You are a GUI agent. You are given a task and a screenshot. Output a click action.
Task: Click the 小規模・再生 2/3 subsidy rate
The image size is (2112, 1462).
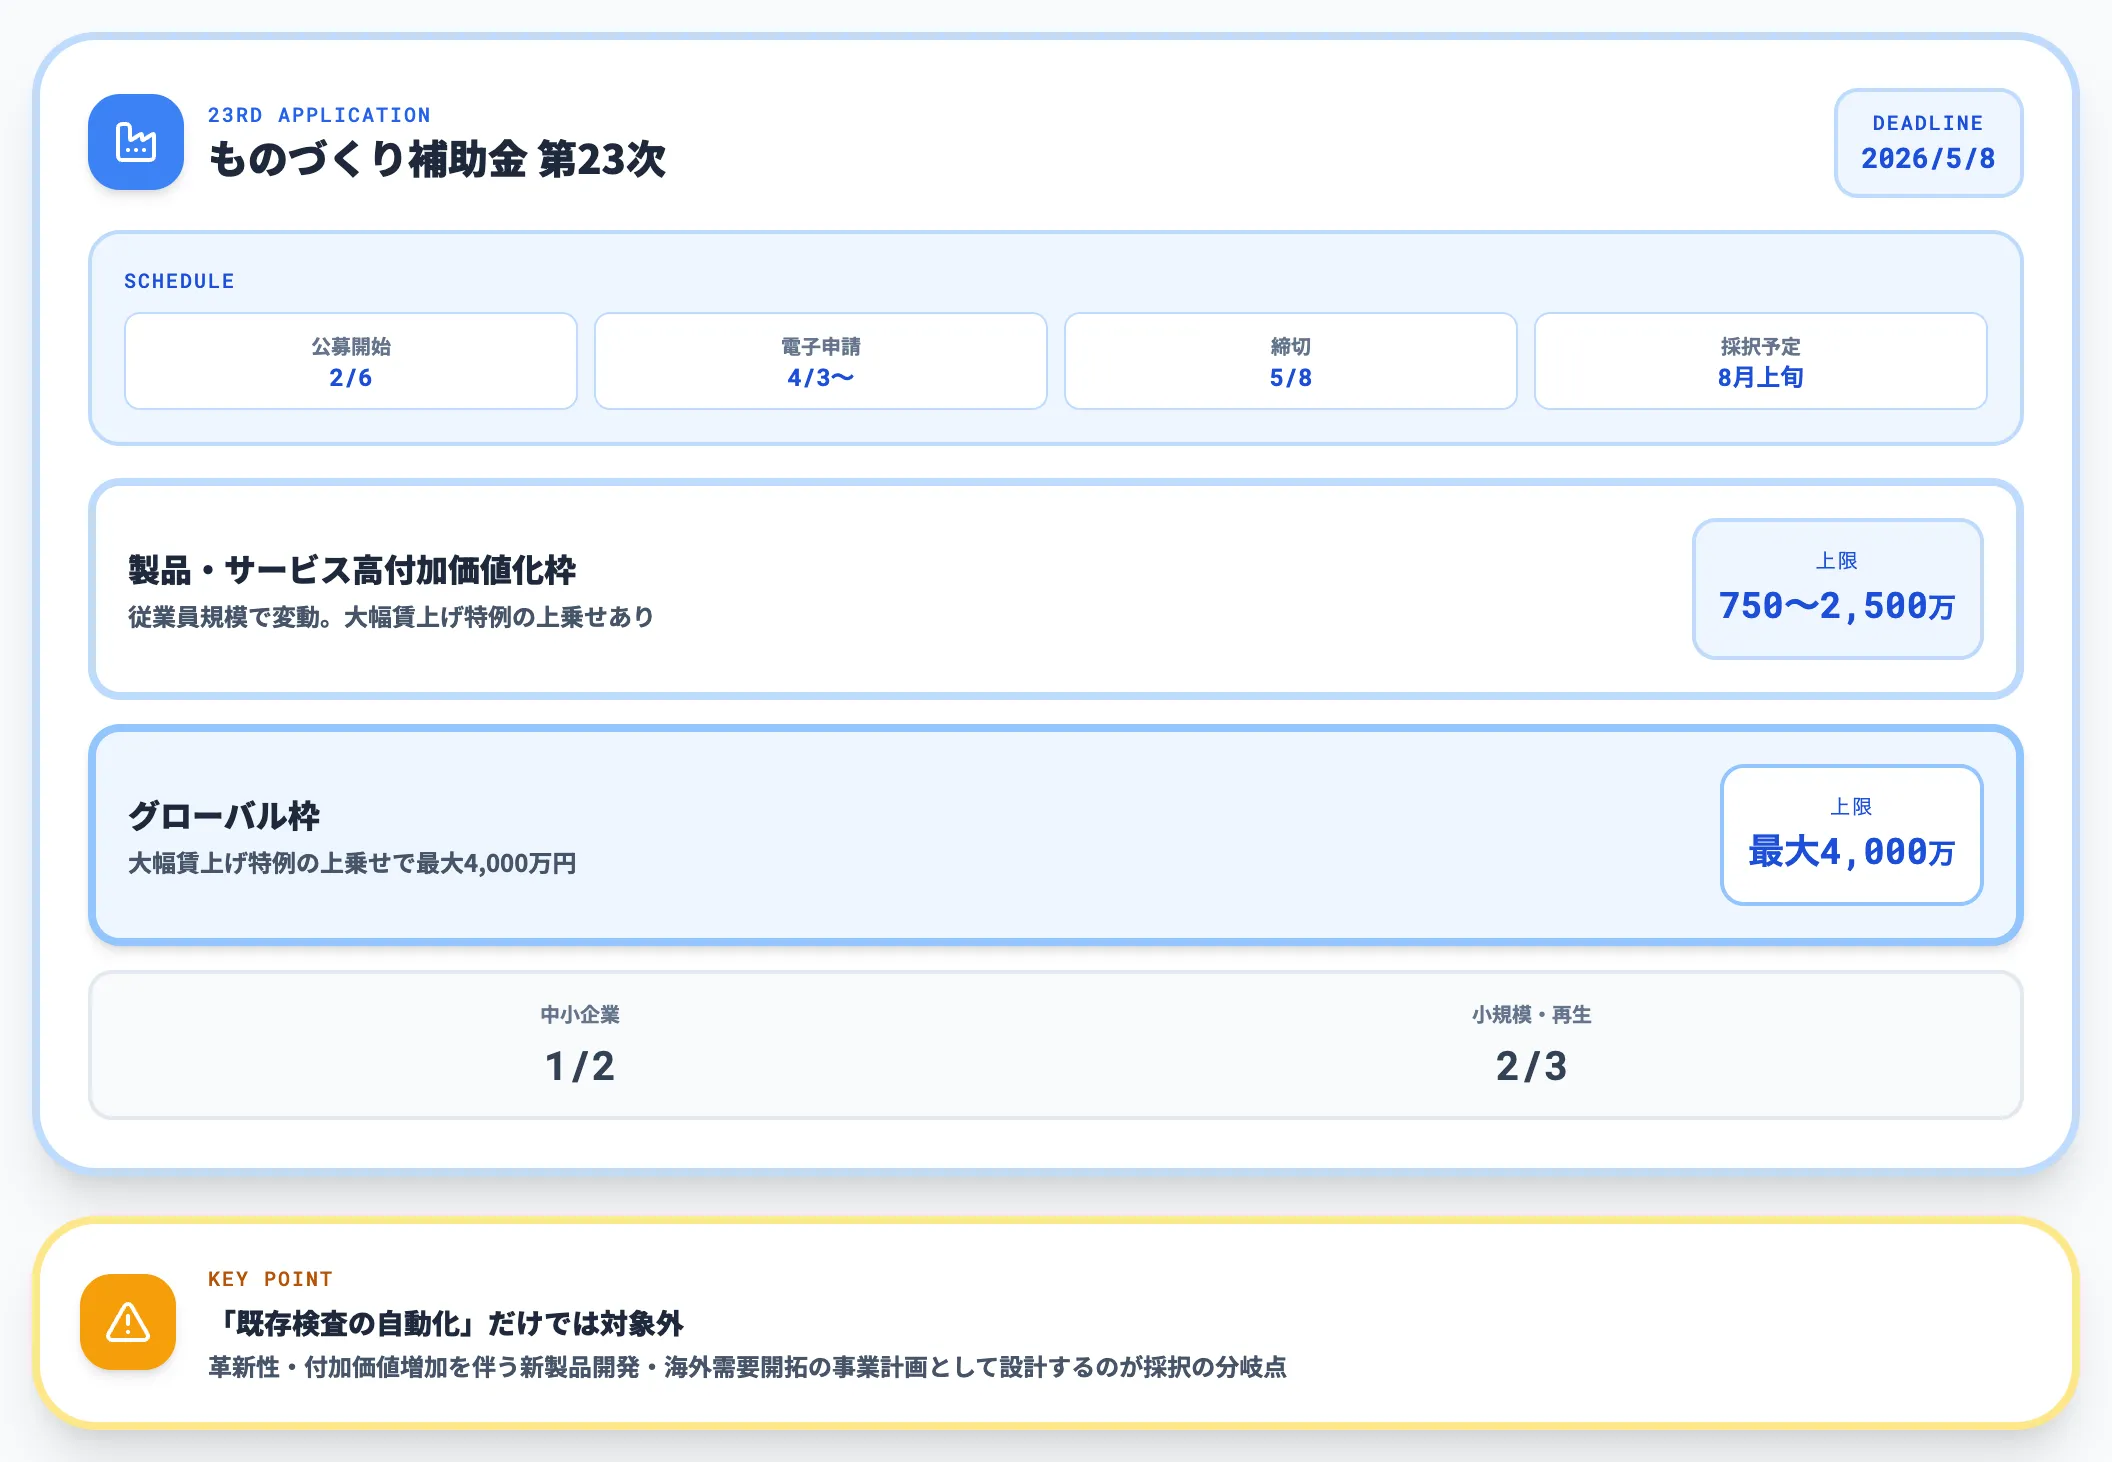1531,1045
